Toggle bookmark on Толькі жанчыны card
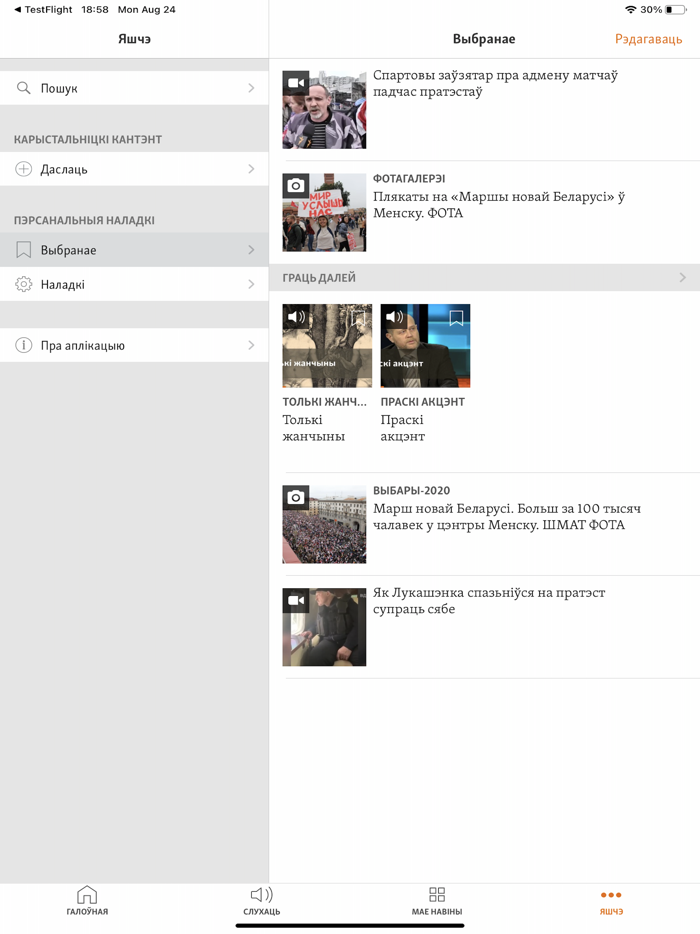This screenshot has height=934, width=700. [358, 317]
